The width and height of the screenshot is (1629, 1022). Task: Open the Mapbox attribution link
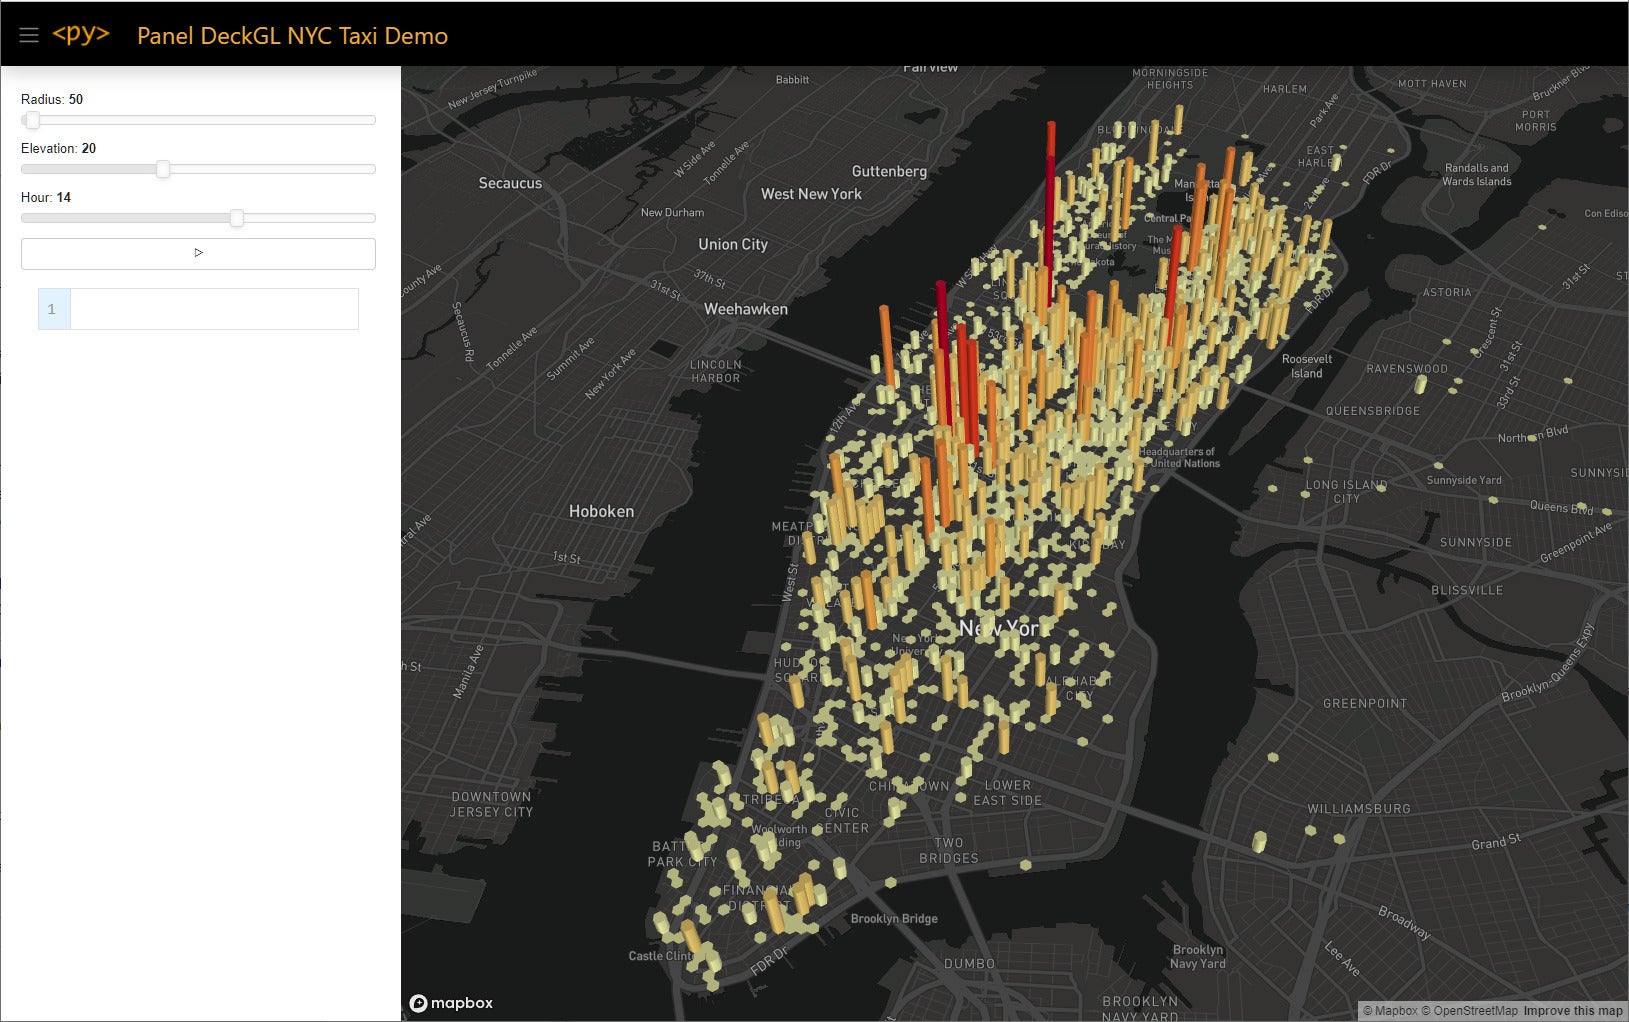[x=1391, y=1011]
